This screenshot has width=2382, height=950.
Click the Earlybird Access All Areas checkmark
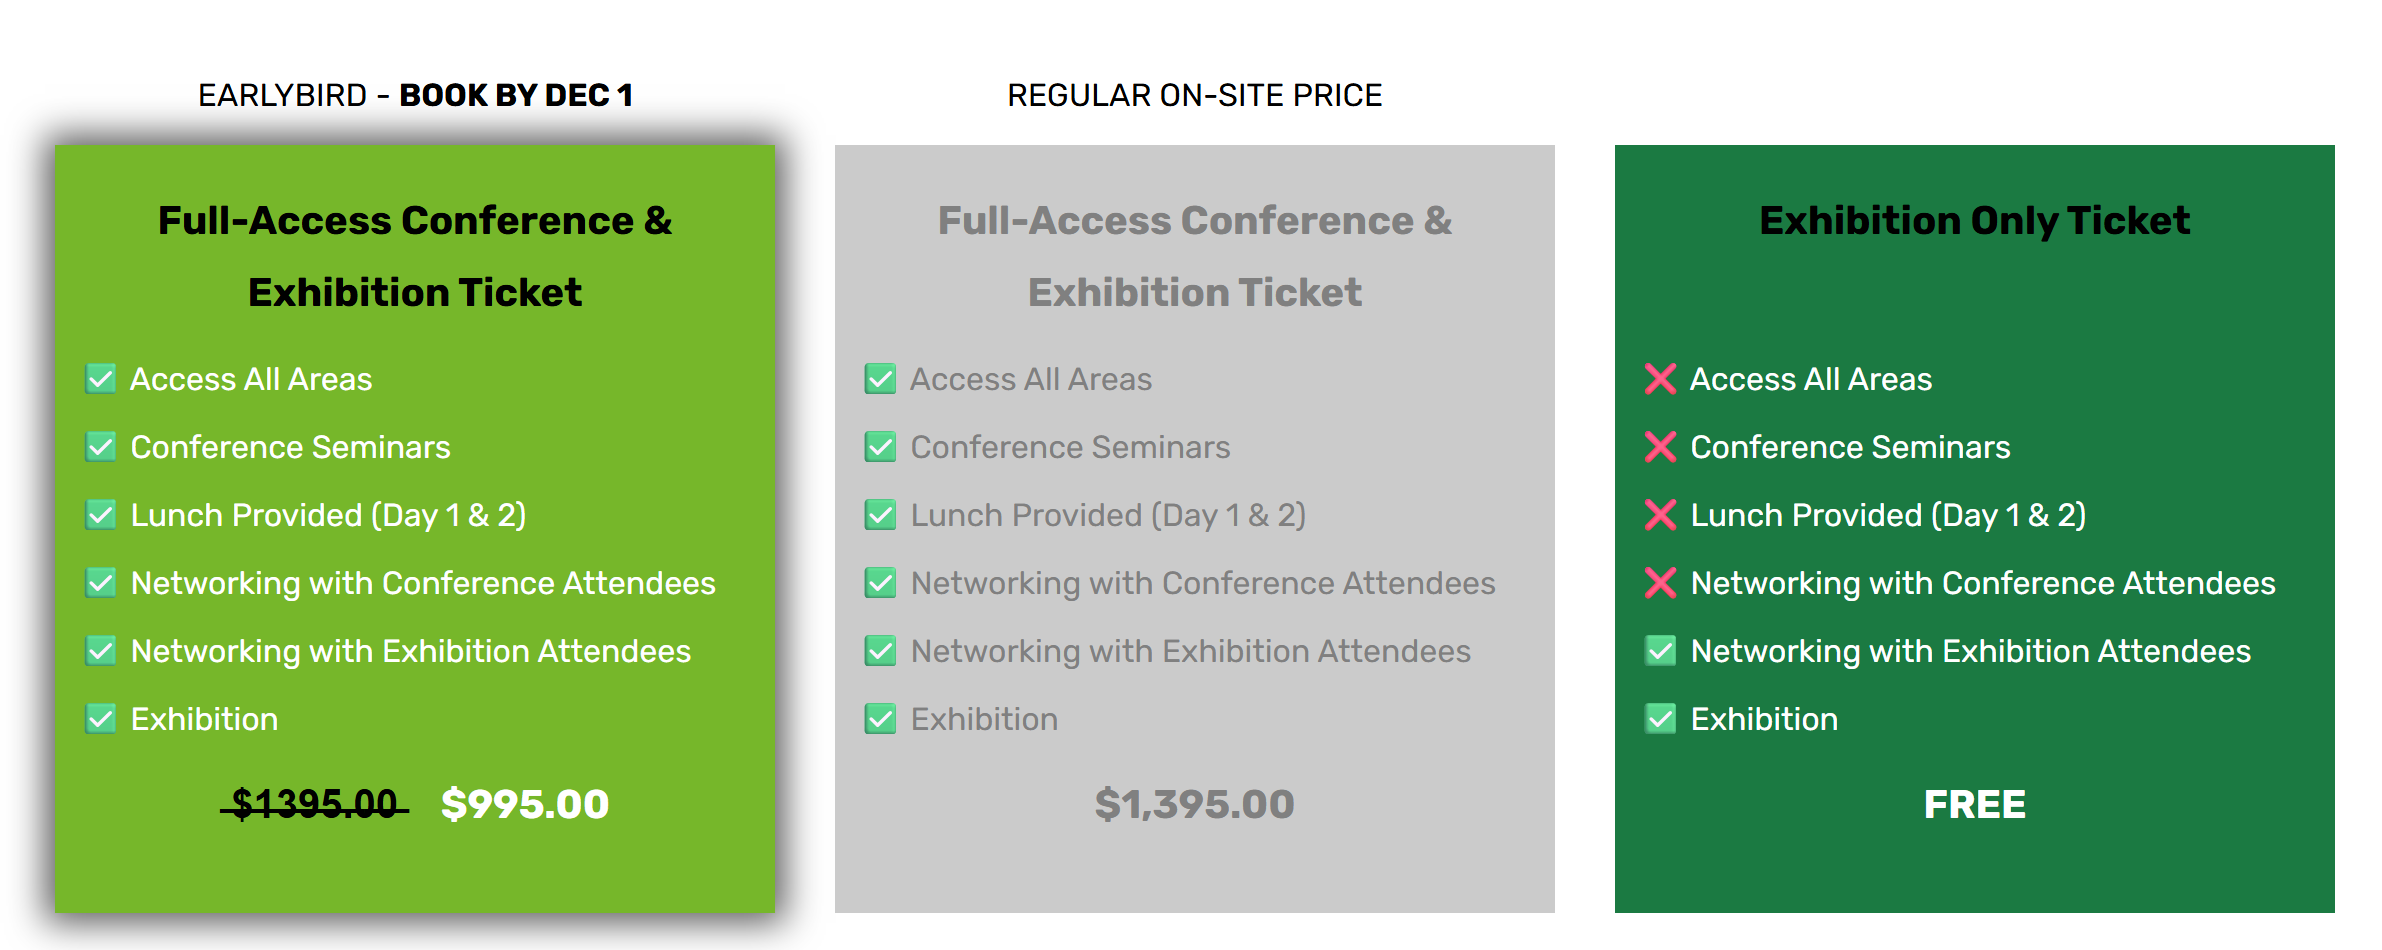(100, 379)
